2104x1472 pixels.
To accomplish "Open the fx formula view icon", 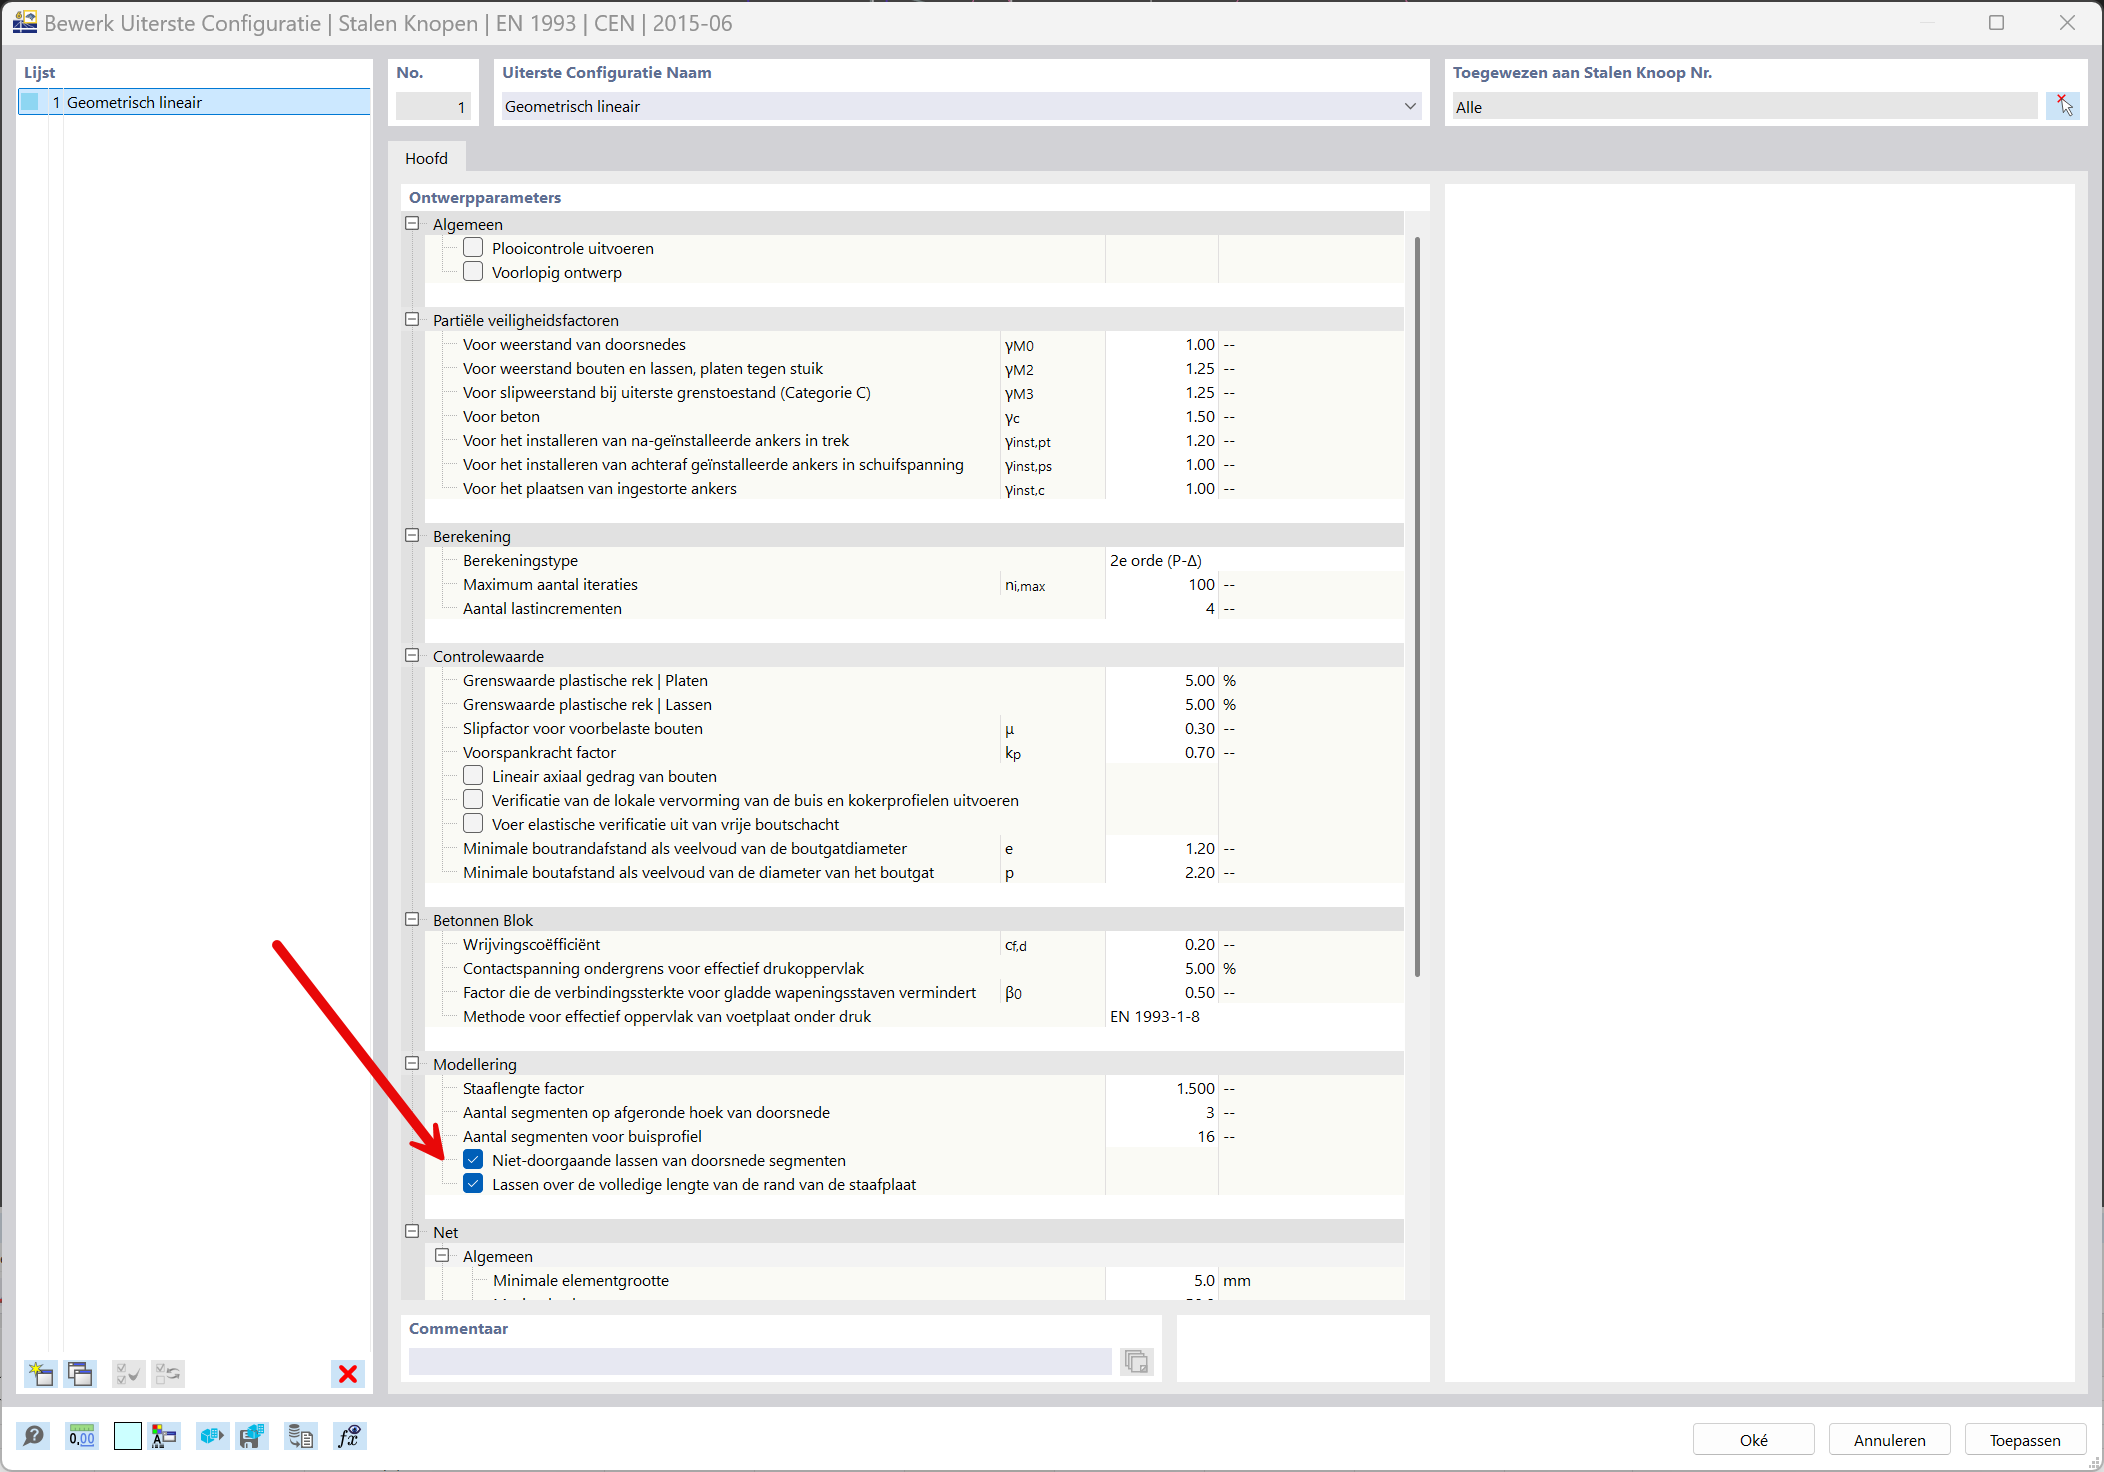I will tap(349, 1437).
